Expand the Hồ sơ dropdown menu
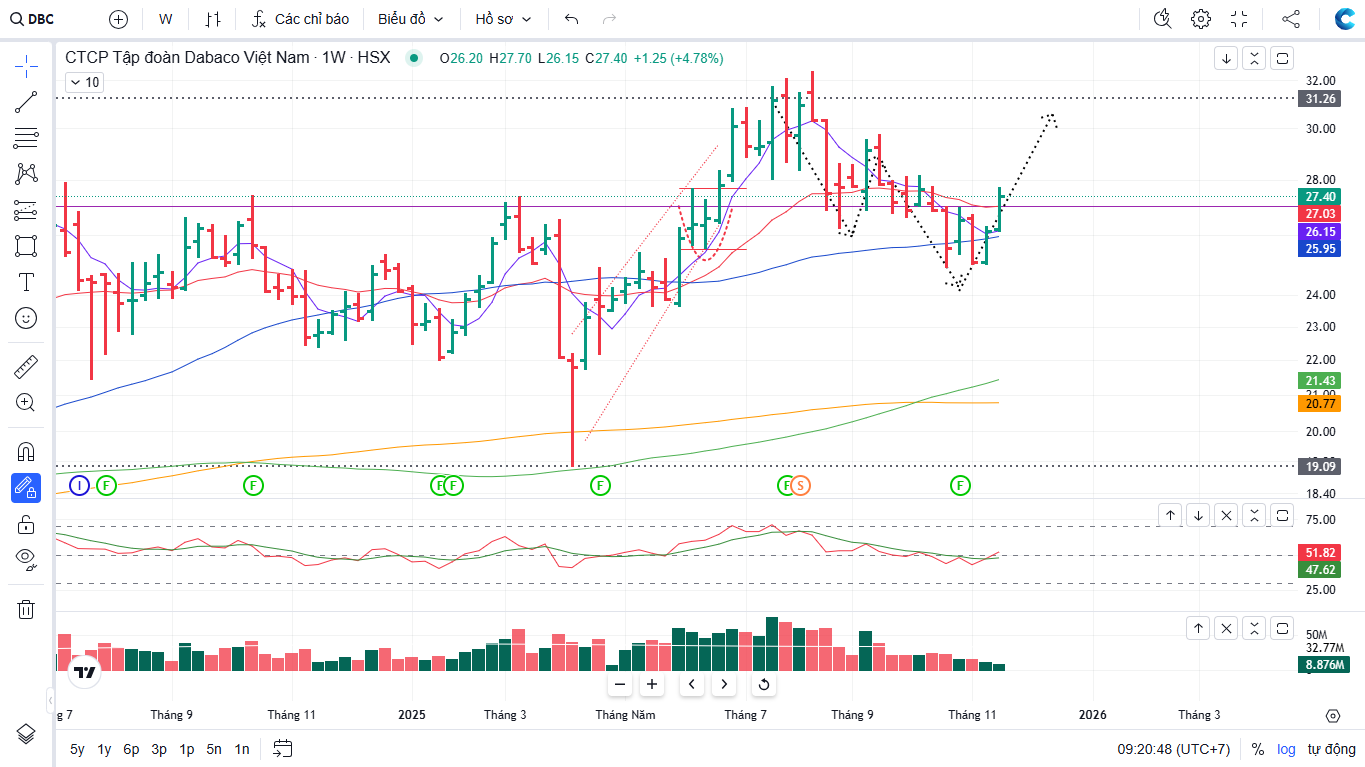Viewport: 1365px width, 767px height. 503,19
